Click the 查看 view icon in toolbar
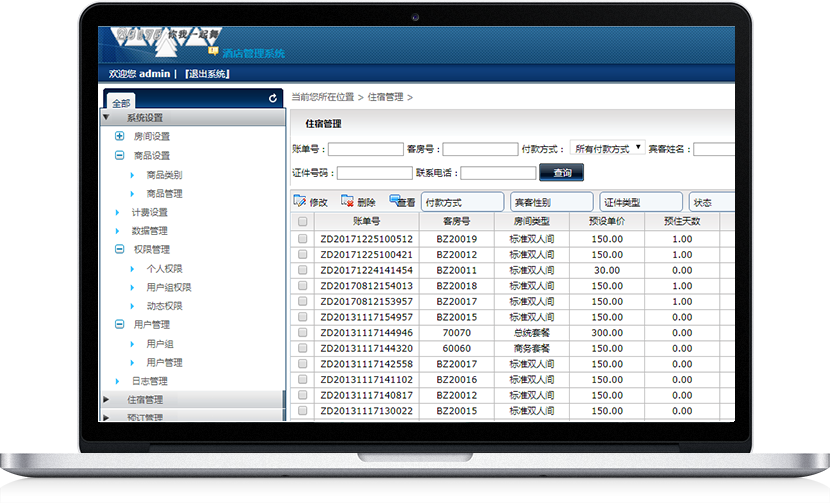 coord(395,200)
